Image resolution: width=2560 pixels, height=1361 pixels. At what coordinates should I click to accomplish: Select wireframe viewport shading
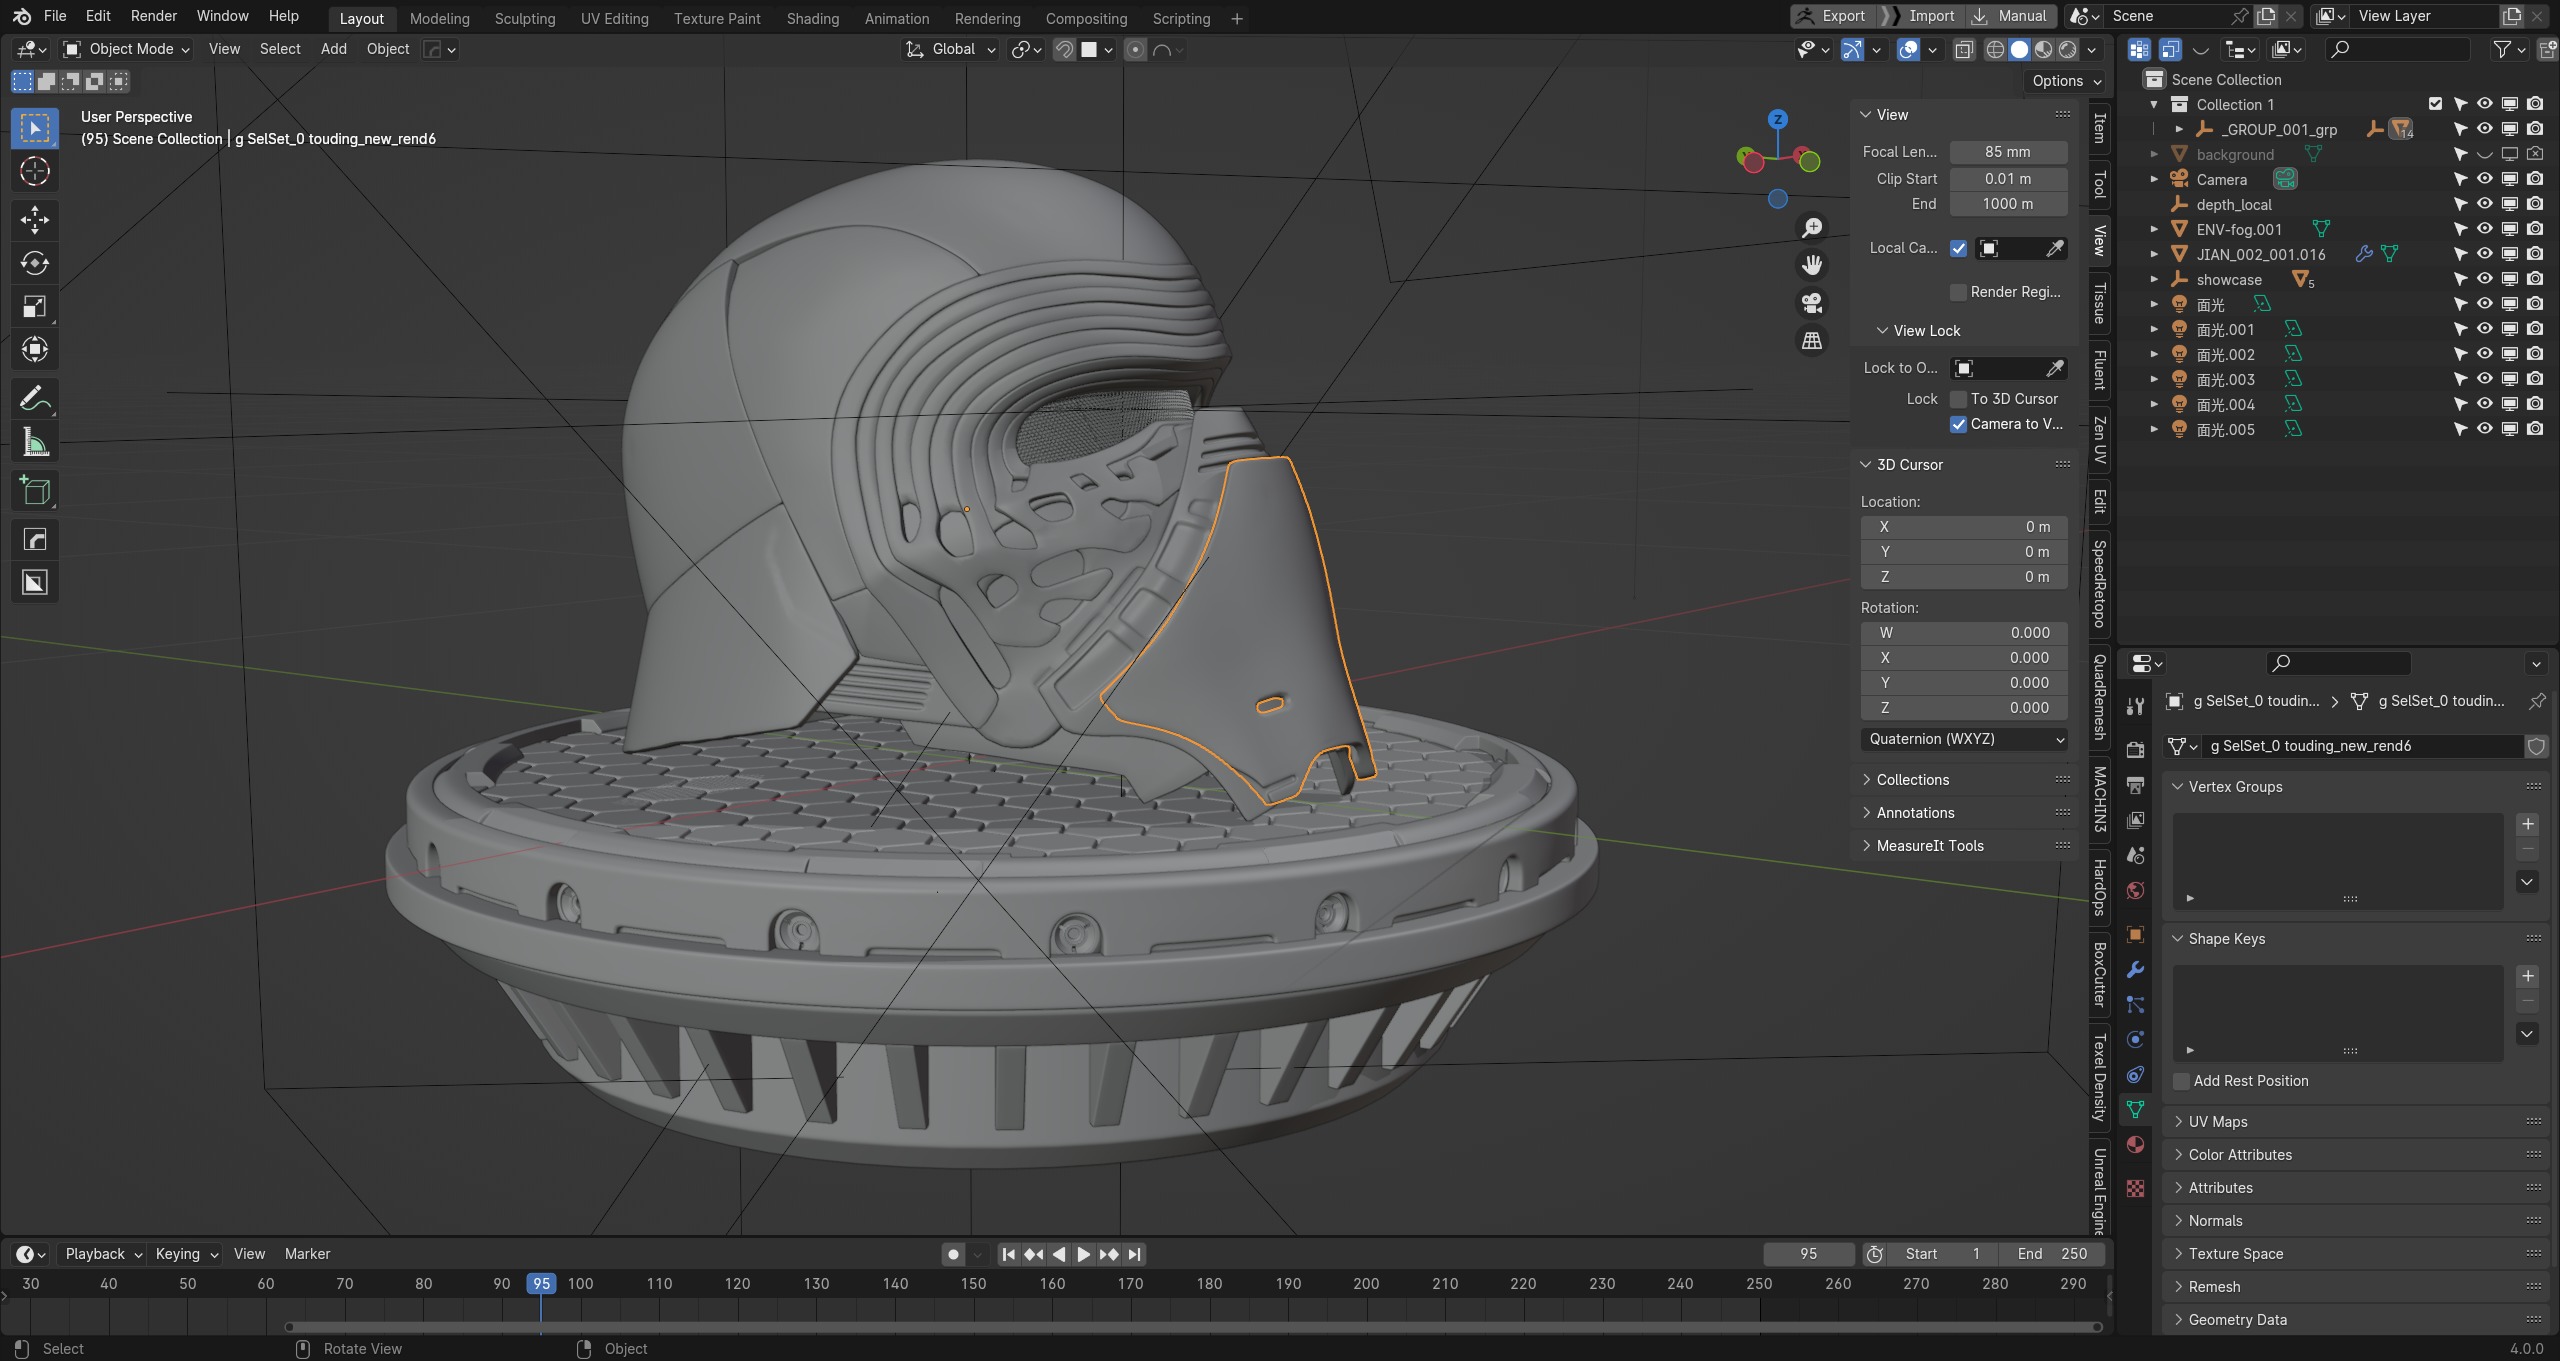[x=1995, y=49]
